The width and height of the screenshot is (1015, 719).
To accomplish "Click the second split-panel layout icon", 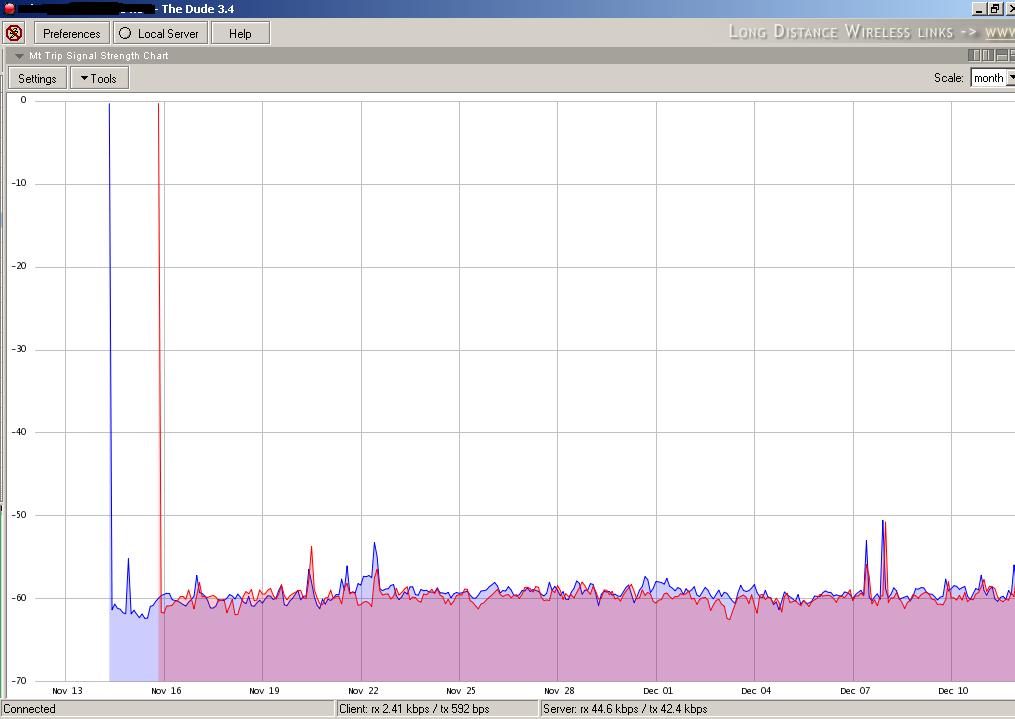I will 988,56.
